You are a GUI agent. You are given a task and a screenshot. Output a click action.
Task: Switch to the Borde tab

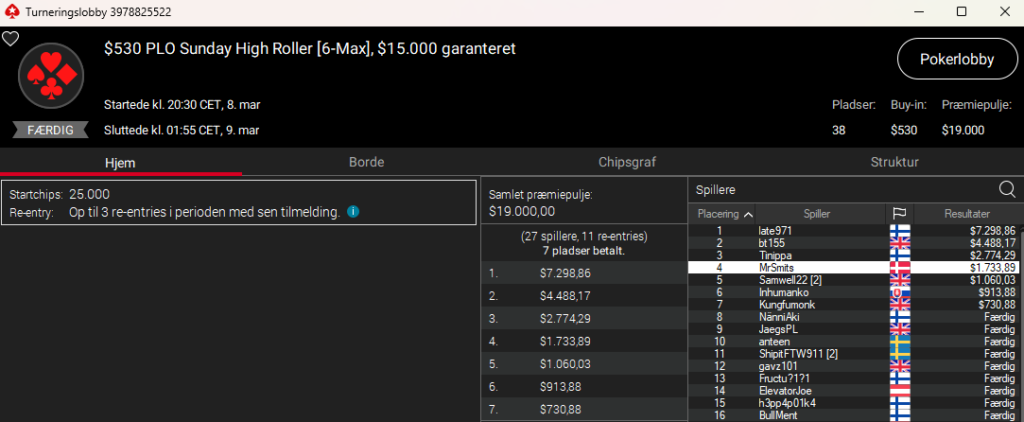366,162
